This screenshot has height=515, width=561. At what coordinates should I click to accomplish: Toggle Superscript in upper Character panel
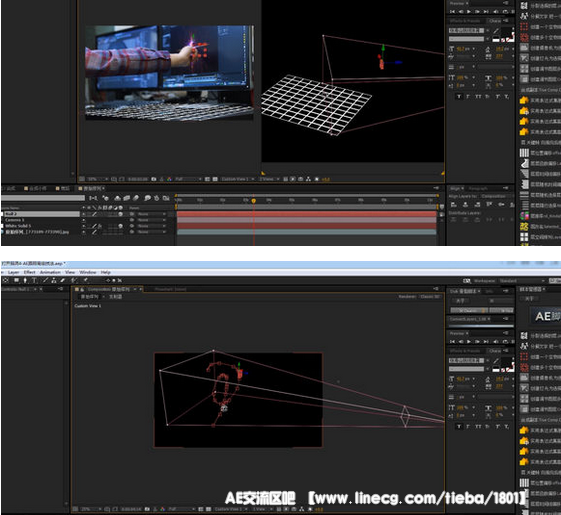pos(497,97)
